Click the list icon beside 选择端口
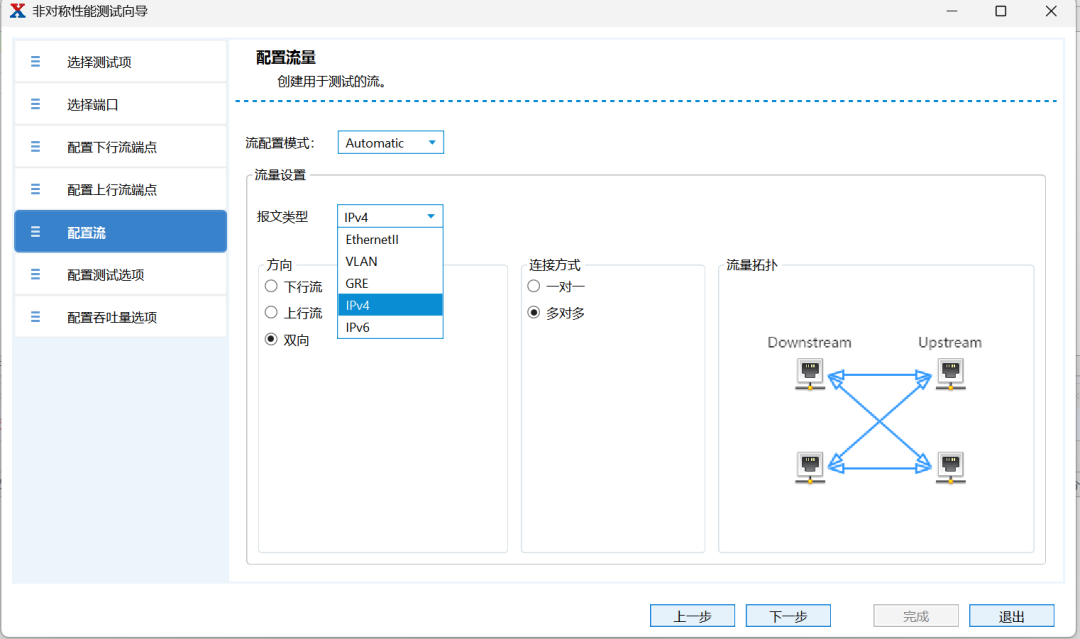Image resolution: width=1080 pixels, height=639 pixels. click(x=36, y=104)
